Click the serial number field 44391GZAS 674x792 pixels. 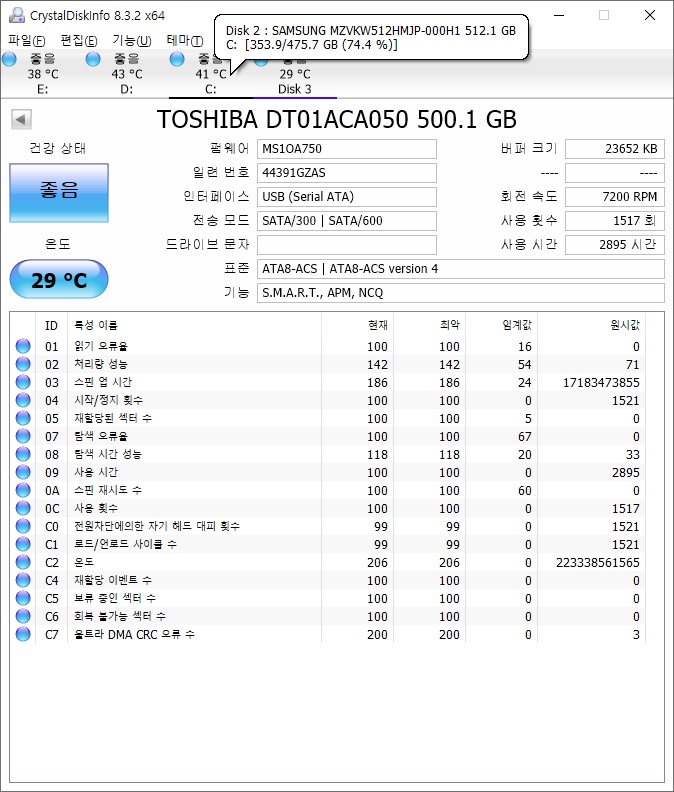[x=347, y=173]
